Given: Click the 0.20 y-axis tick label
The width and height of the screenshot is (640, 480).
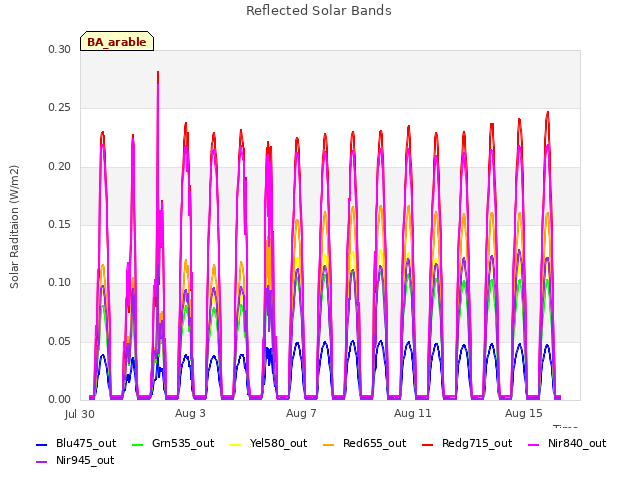Looking at the screenshot, I should pyautogui.click(x=60, y=167).
